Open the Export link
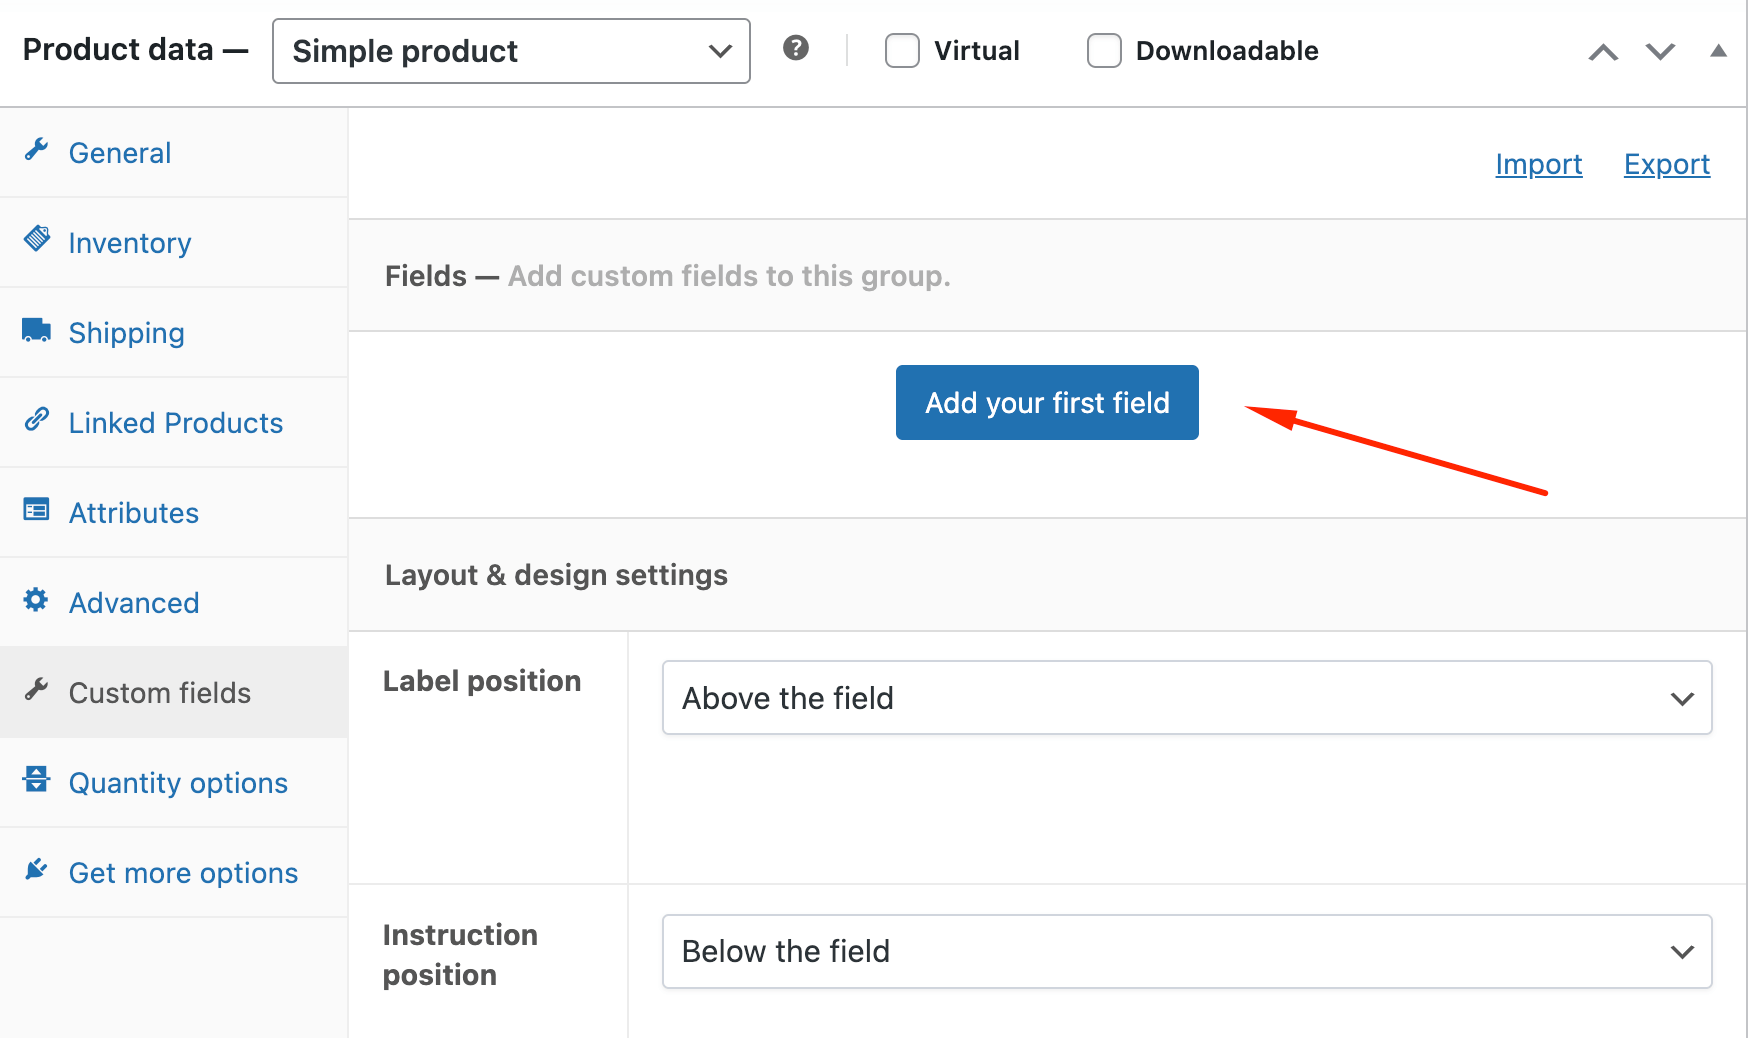The image size is (1748, 1038). click(1666, 163)
